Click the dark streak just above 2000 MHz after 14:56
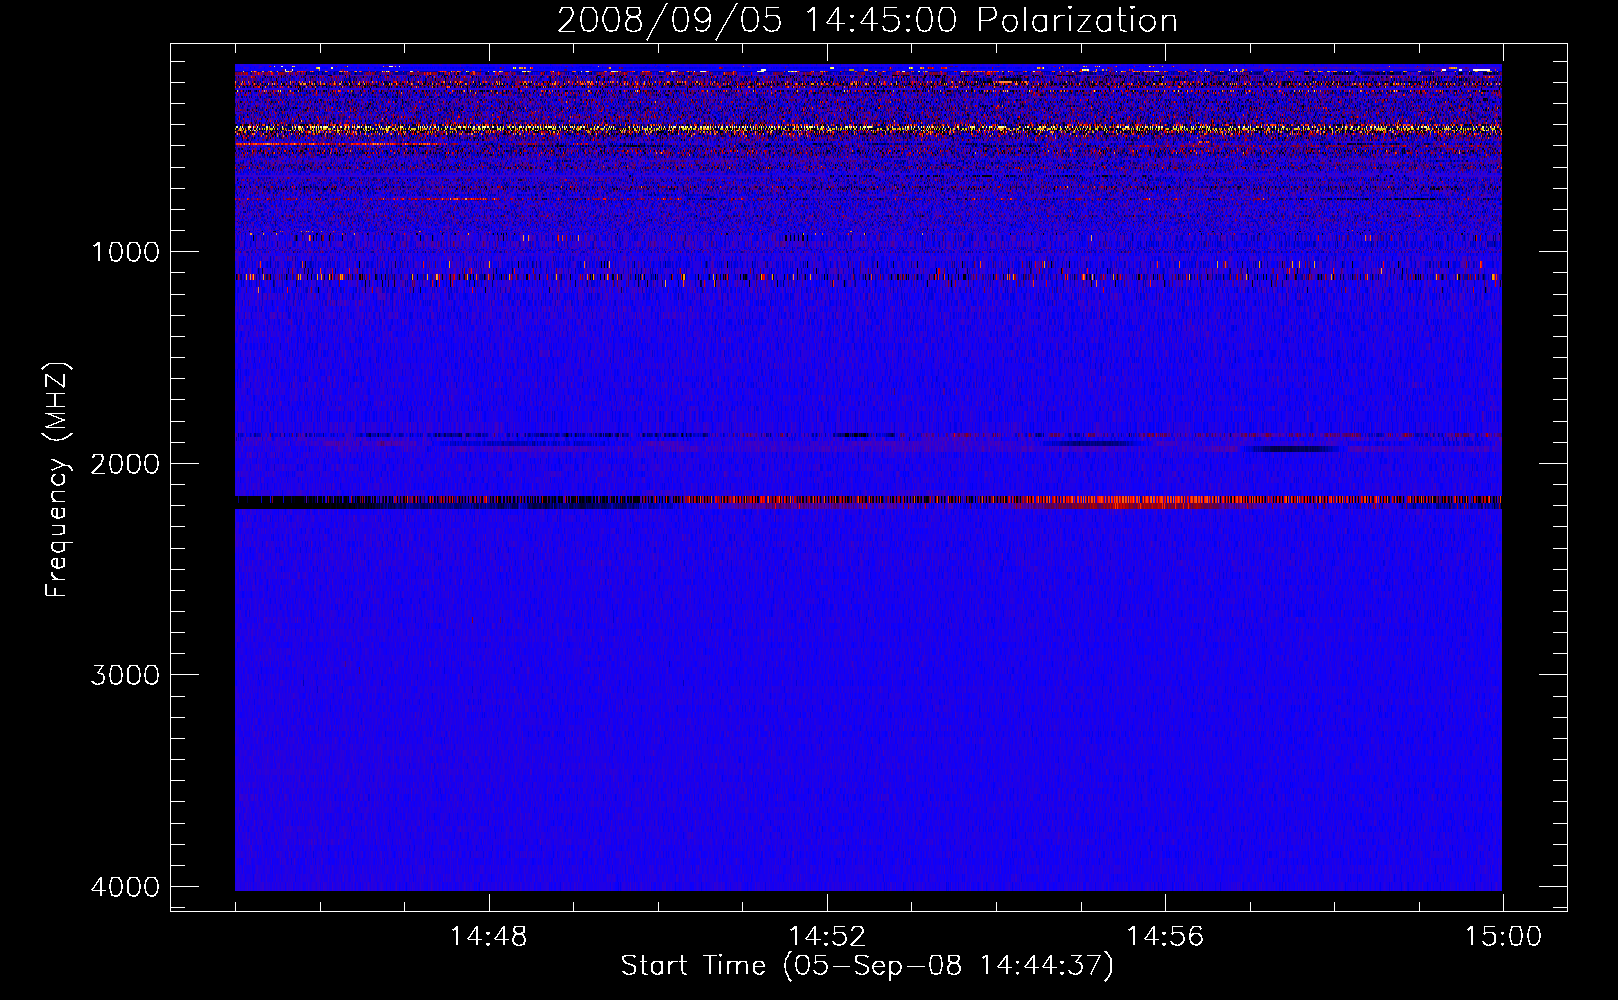Image resolution: width=1618 pixels, height=1000 pixels. 1295,449
